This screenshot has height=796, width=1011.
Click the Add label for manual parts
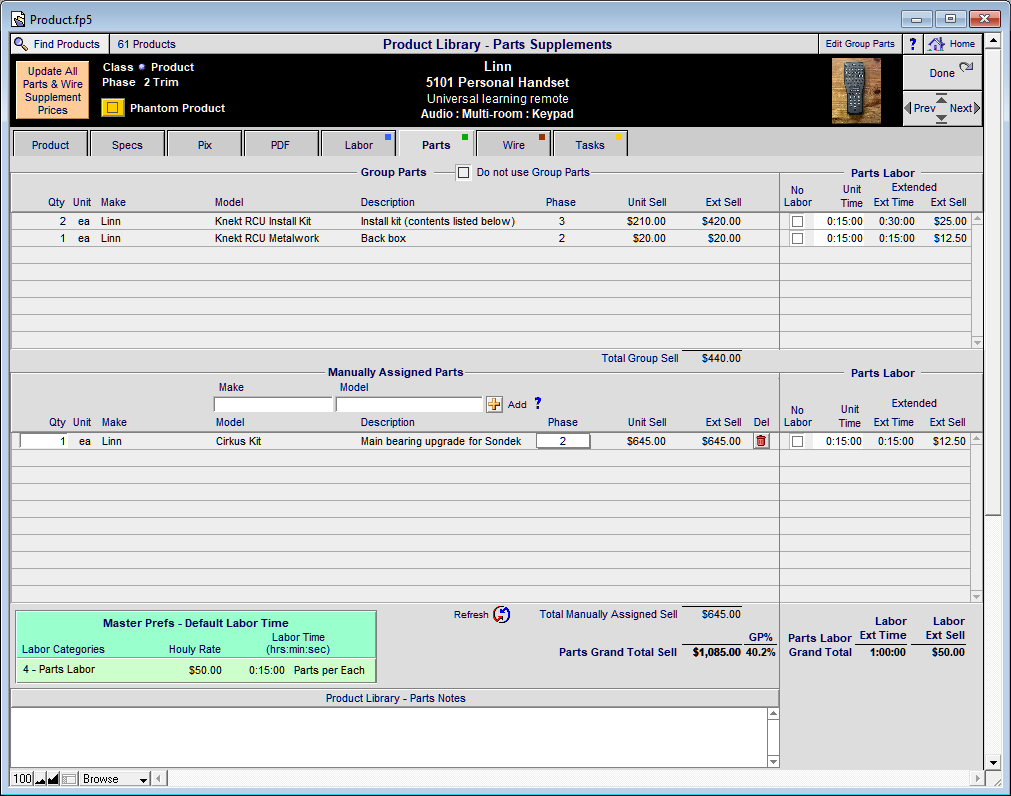(517, 404)
